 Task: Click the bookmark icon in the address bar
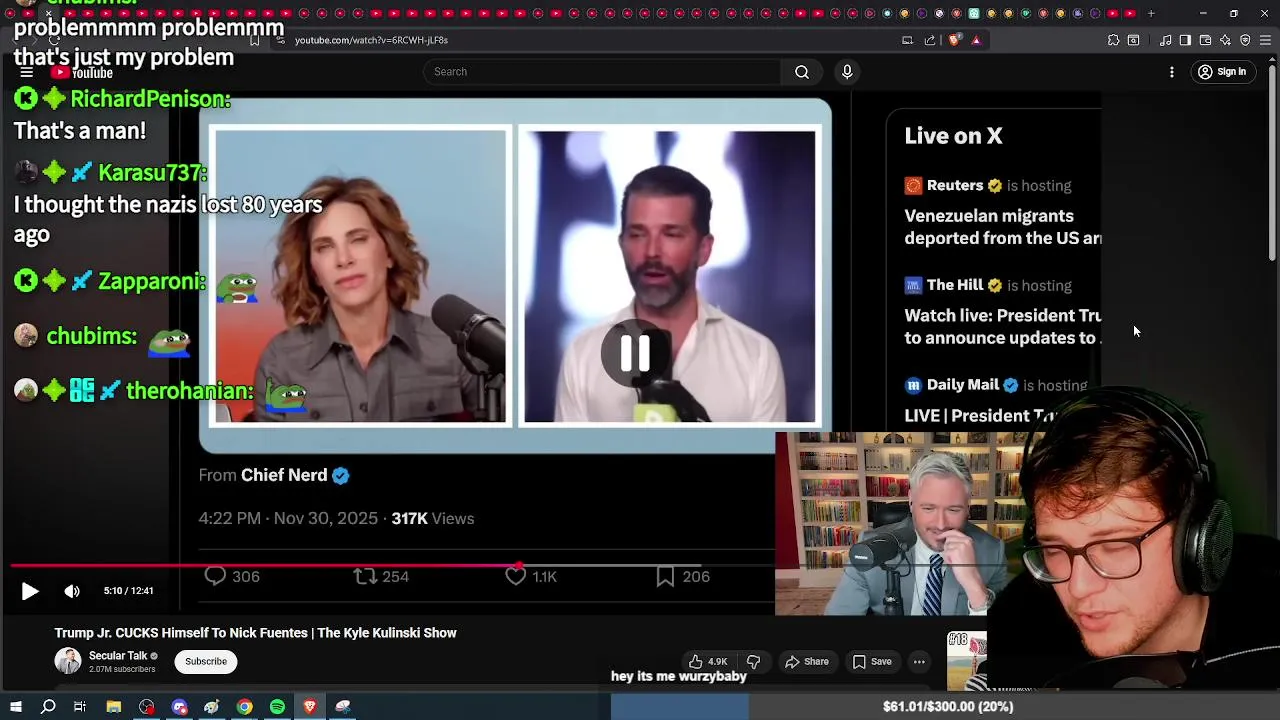[x=255, y=40]
